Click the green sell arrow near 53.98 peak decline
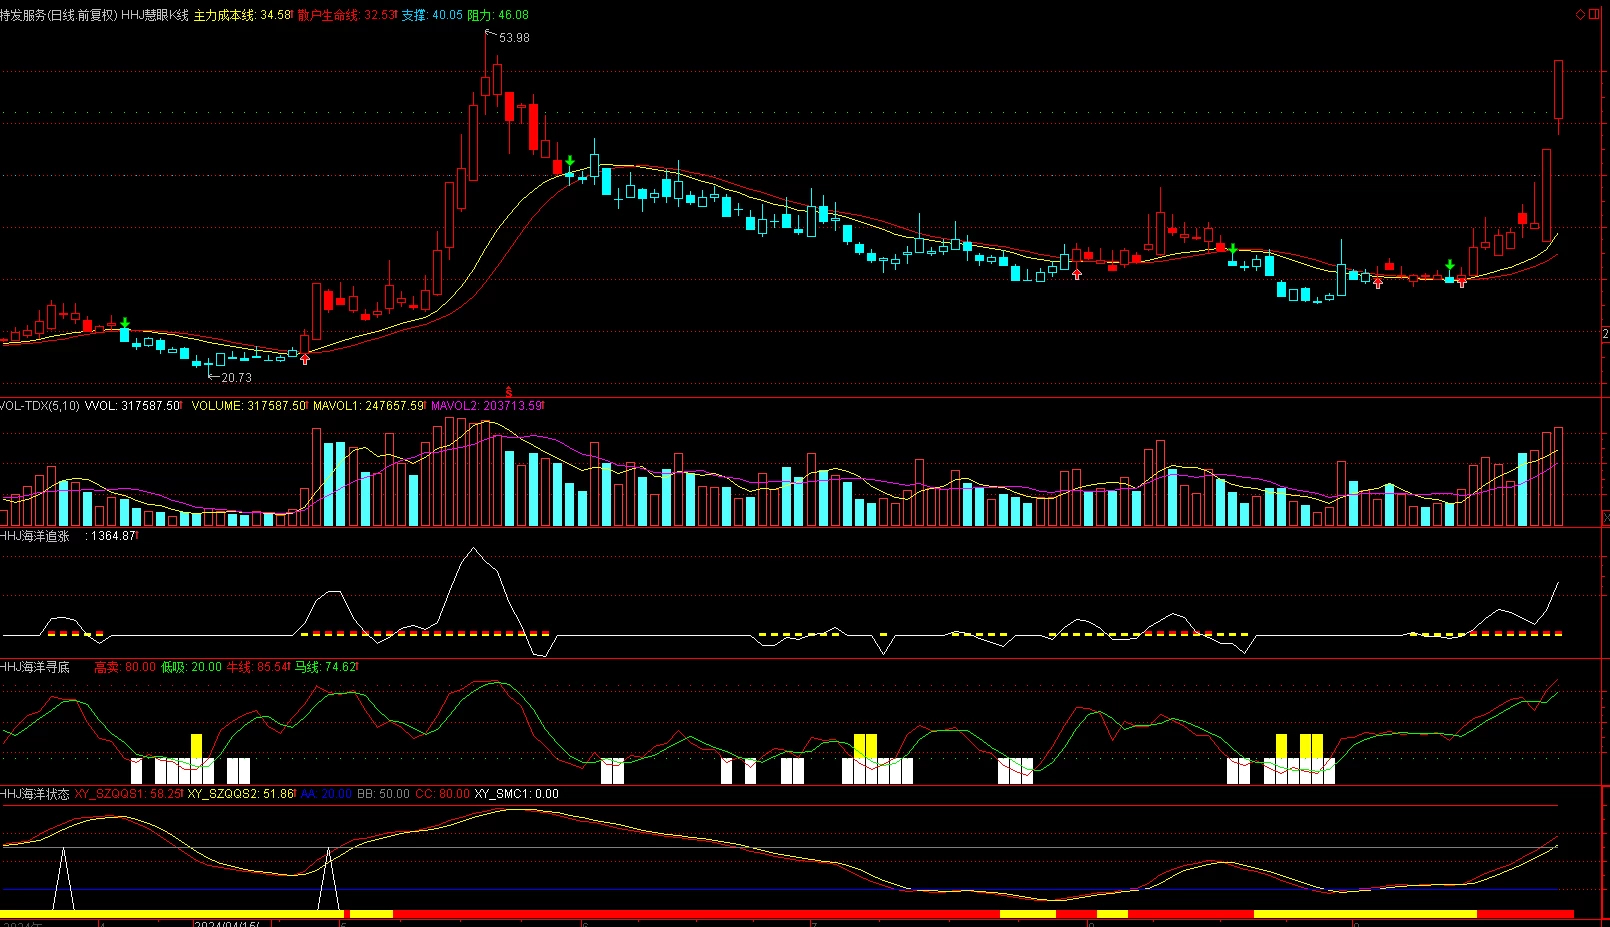 point(570,161)
